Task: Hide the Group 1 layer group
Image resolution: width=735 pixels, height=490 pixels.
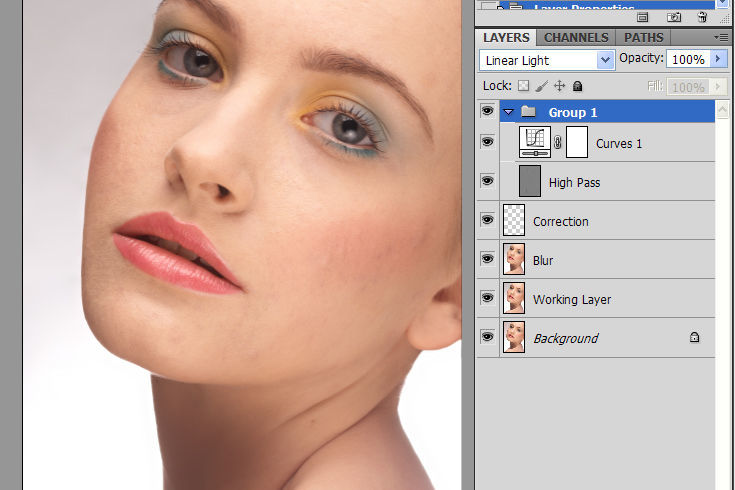Action: 488,111
